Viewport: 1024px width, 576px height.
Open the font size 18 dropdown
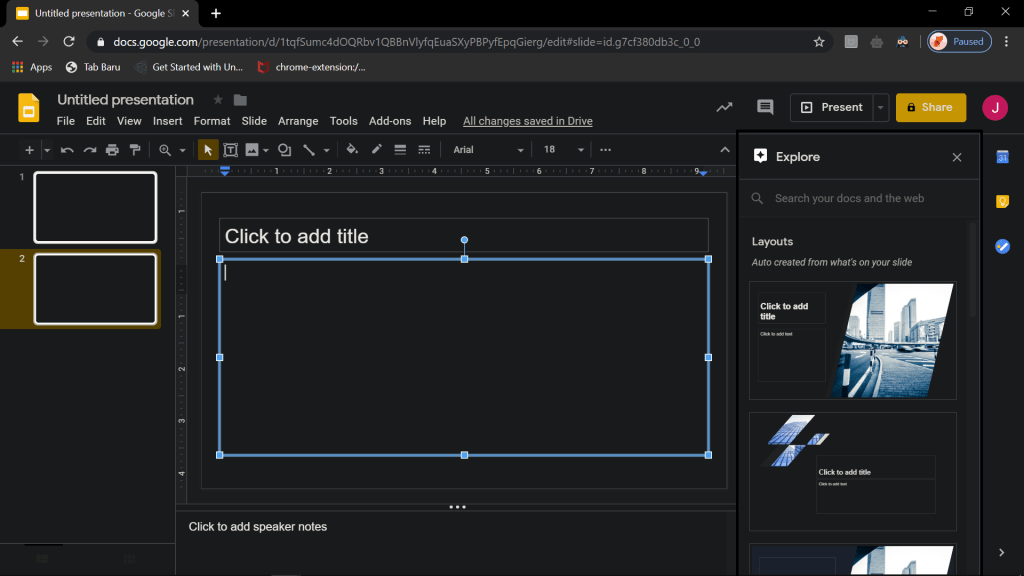coord(563,150)
